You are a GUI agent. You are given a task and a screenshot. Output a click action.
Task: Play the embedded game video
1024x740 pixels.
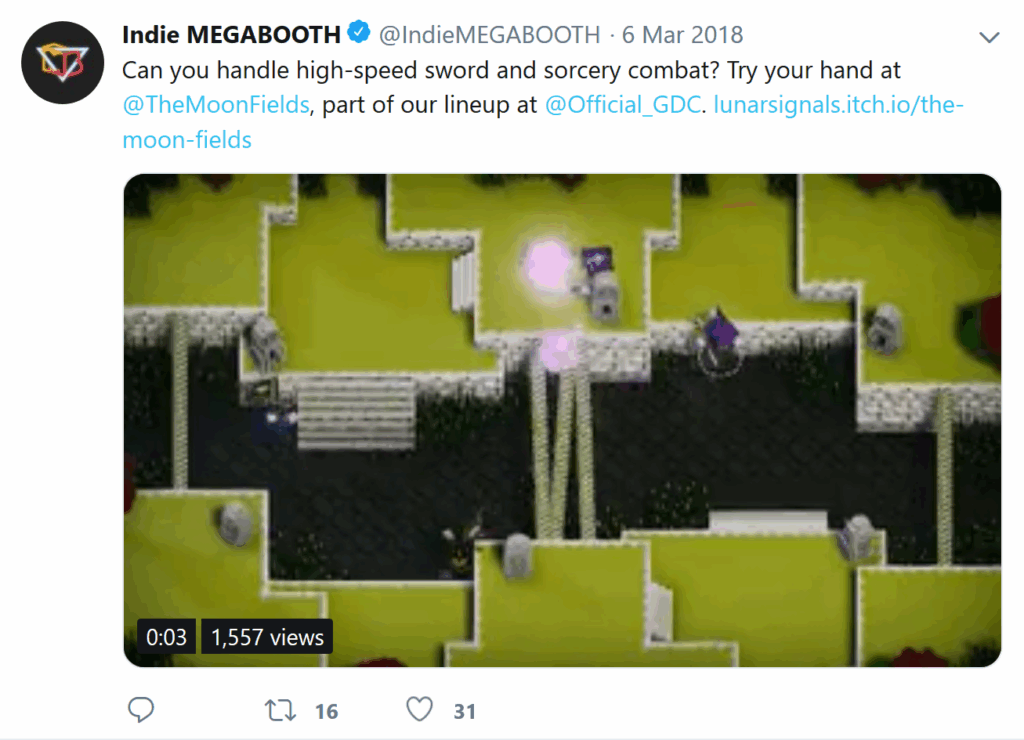[562, 420]
